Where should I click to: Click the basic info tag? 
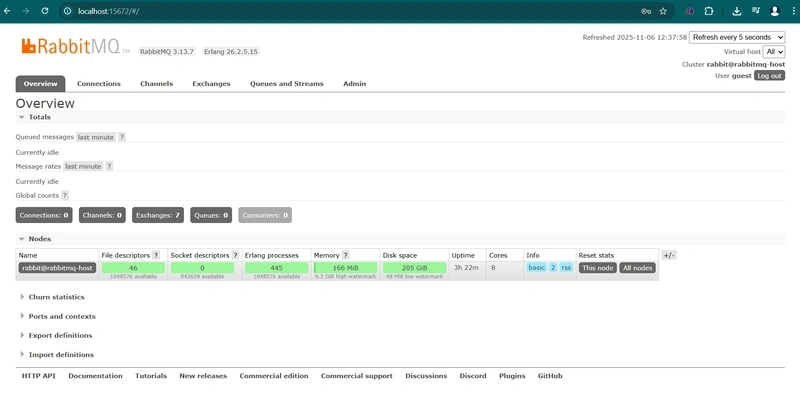click(x=537, y=268)
